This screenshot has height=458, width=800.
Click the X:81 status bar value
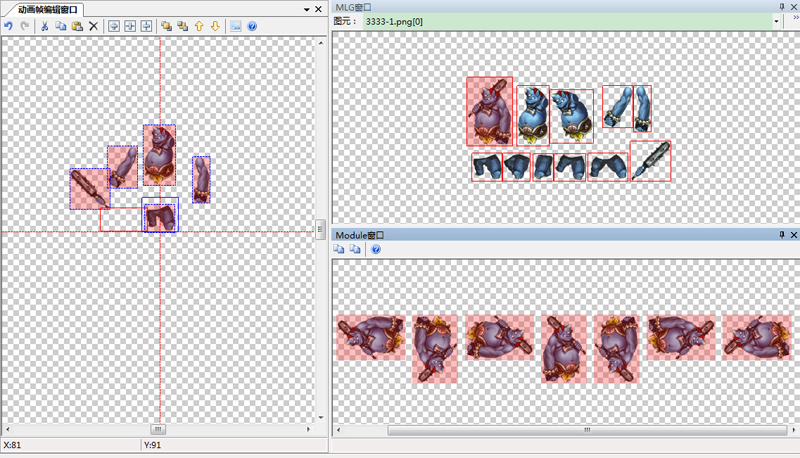12,445
